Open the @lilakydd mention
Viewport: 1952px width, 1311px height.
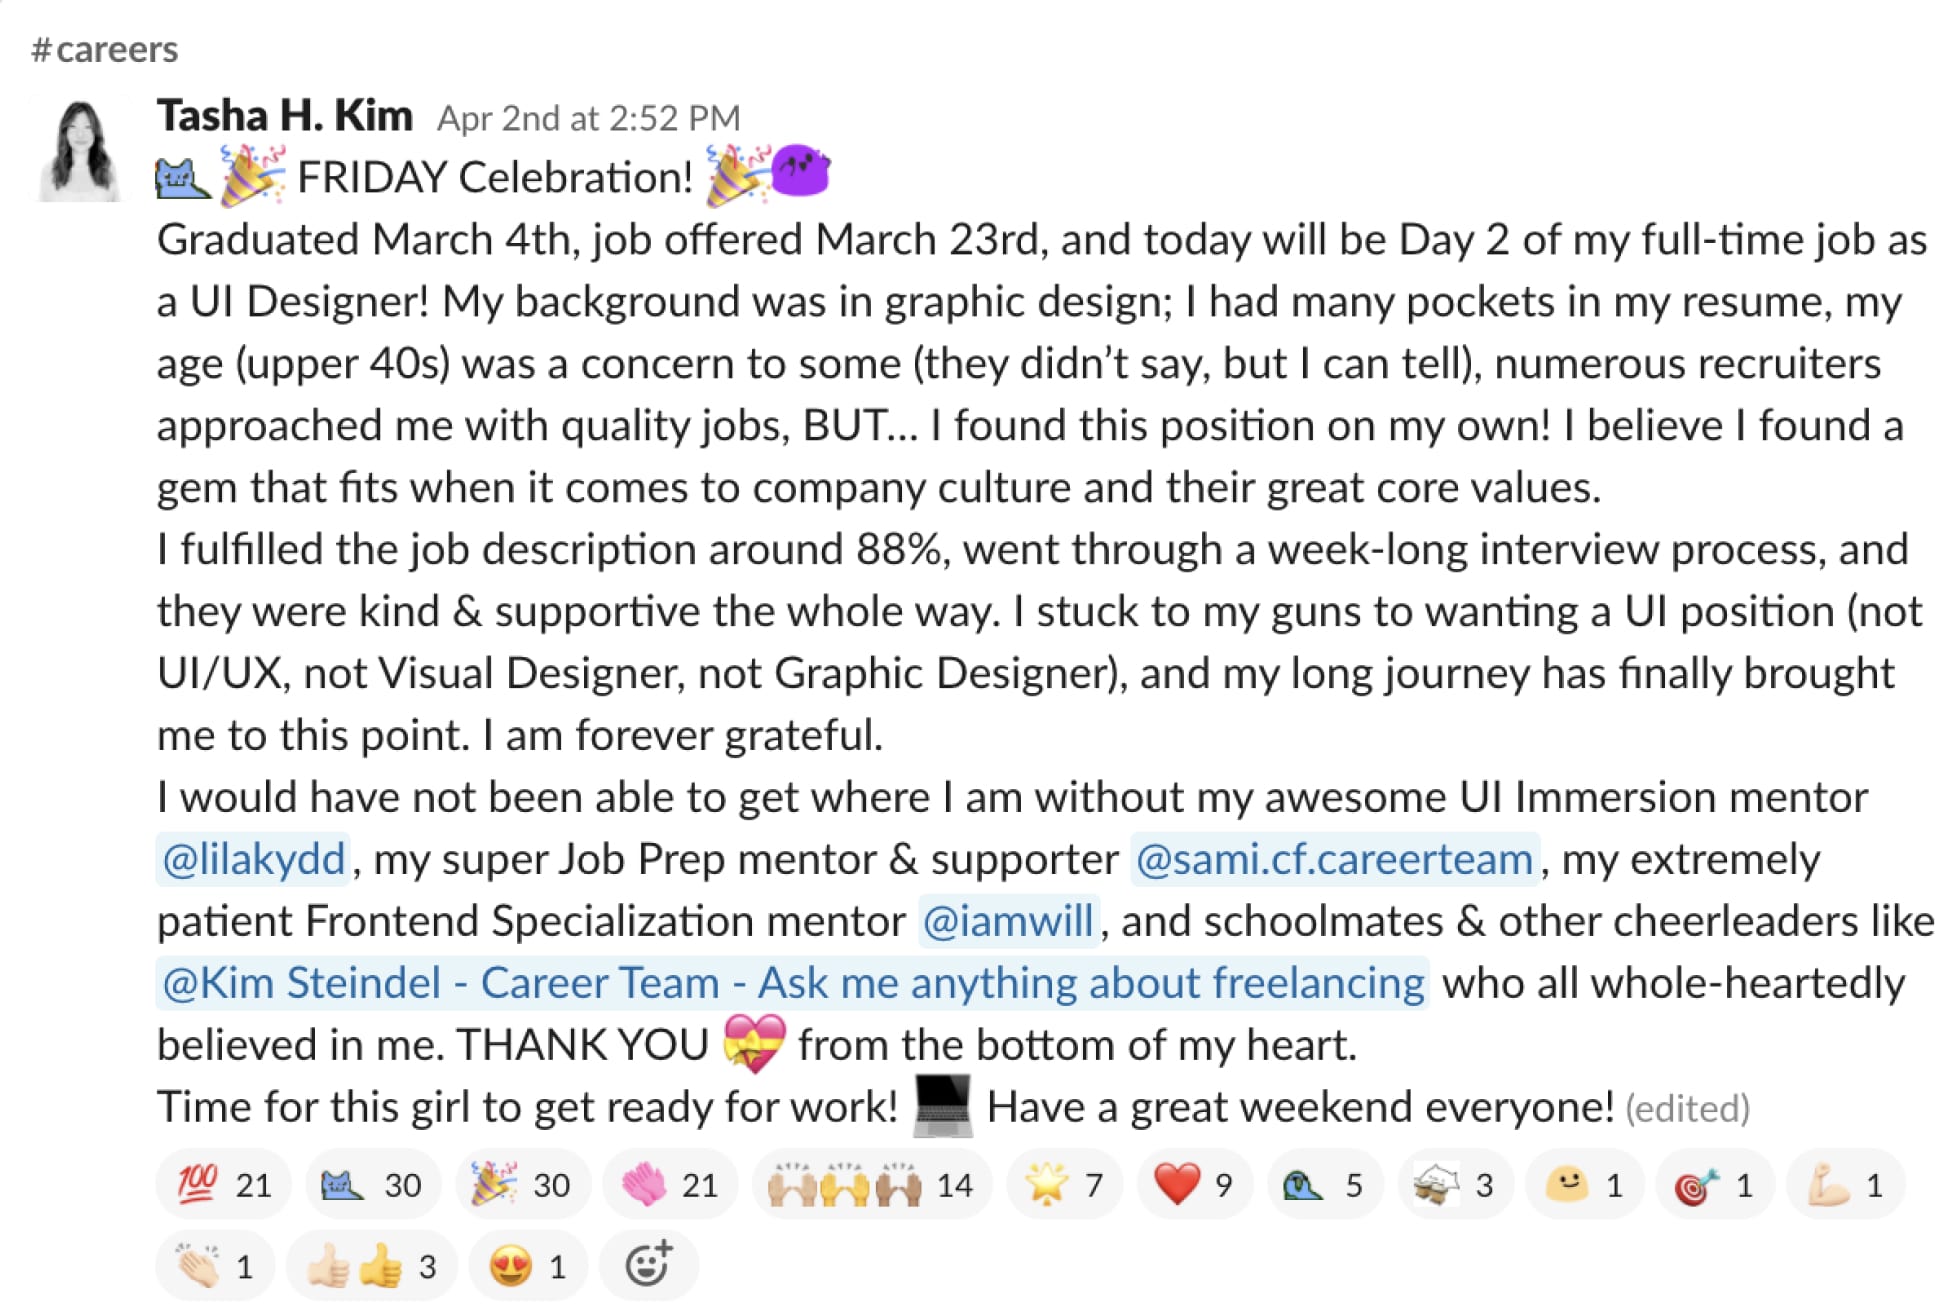(x=253, y=859)
